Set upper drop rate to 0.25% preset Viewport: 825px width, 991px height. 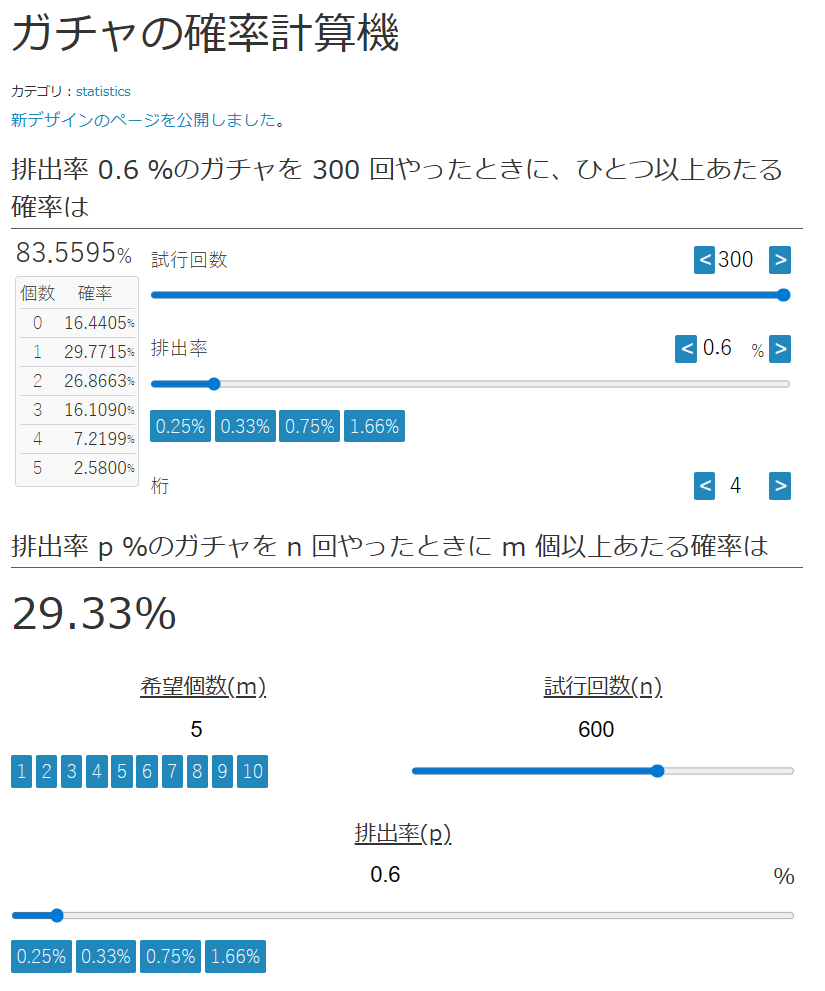click(180, 427)
